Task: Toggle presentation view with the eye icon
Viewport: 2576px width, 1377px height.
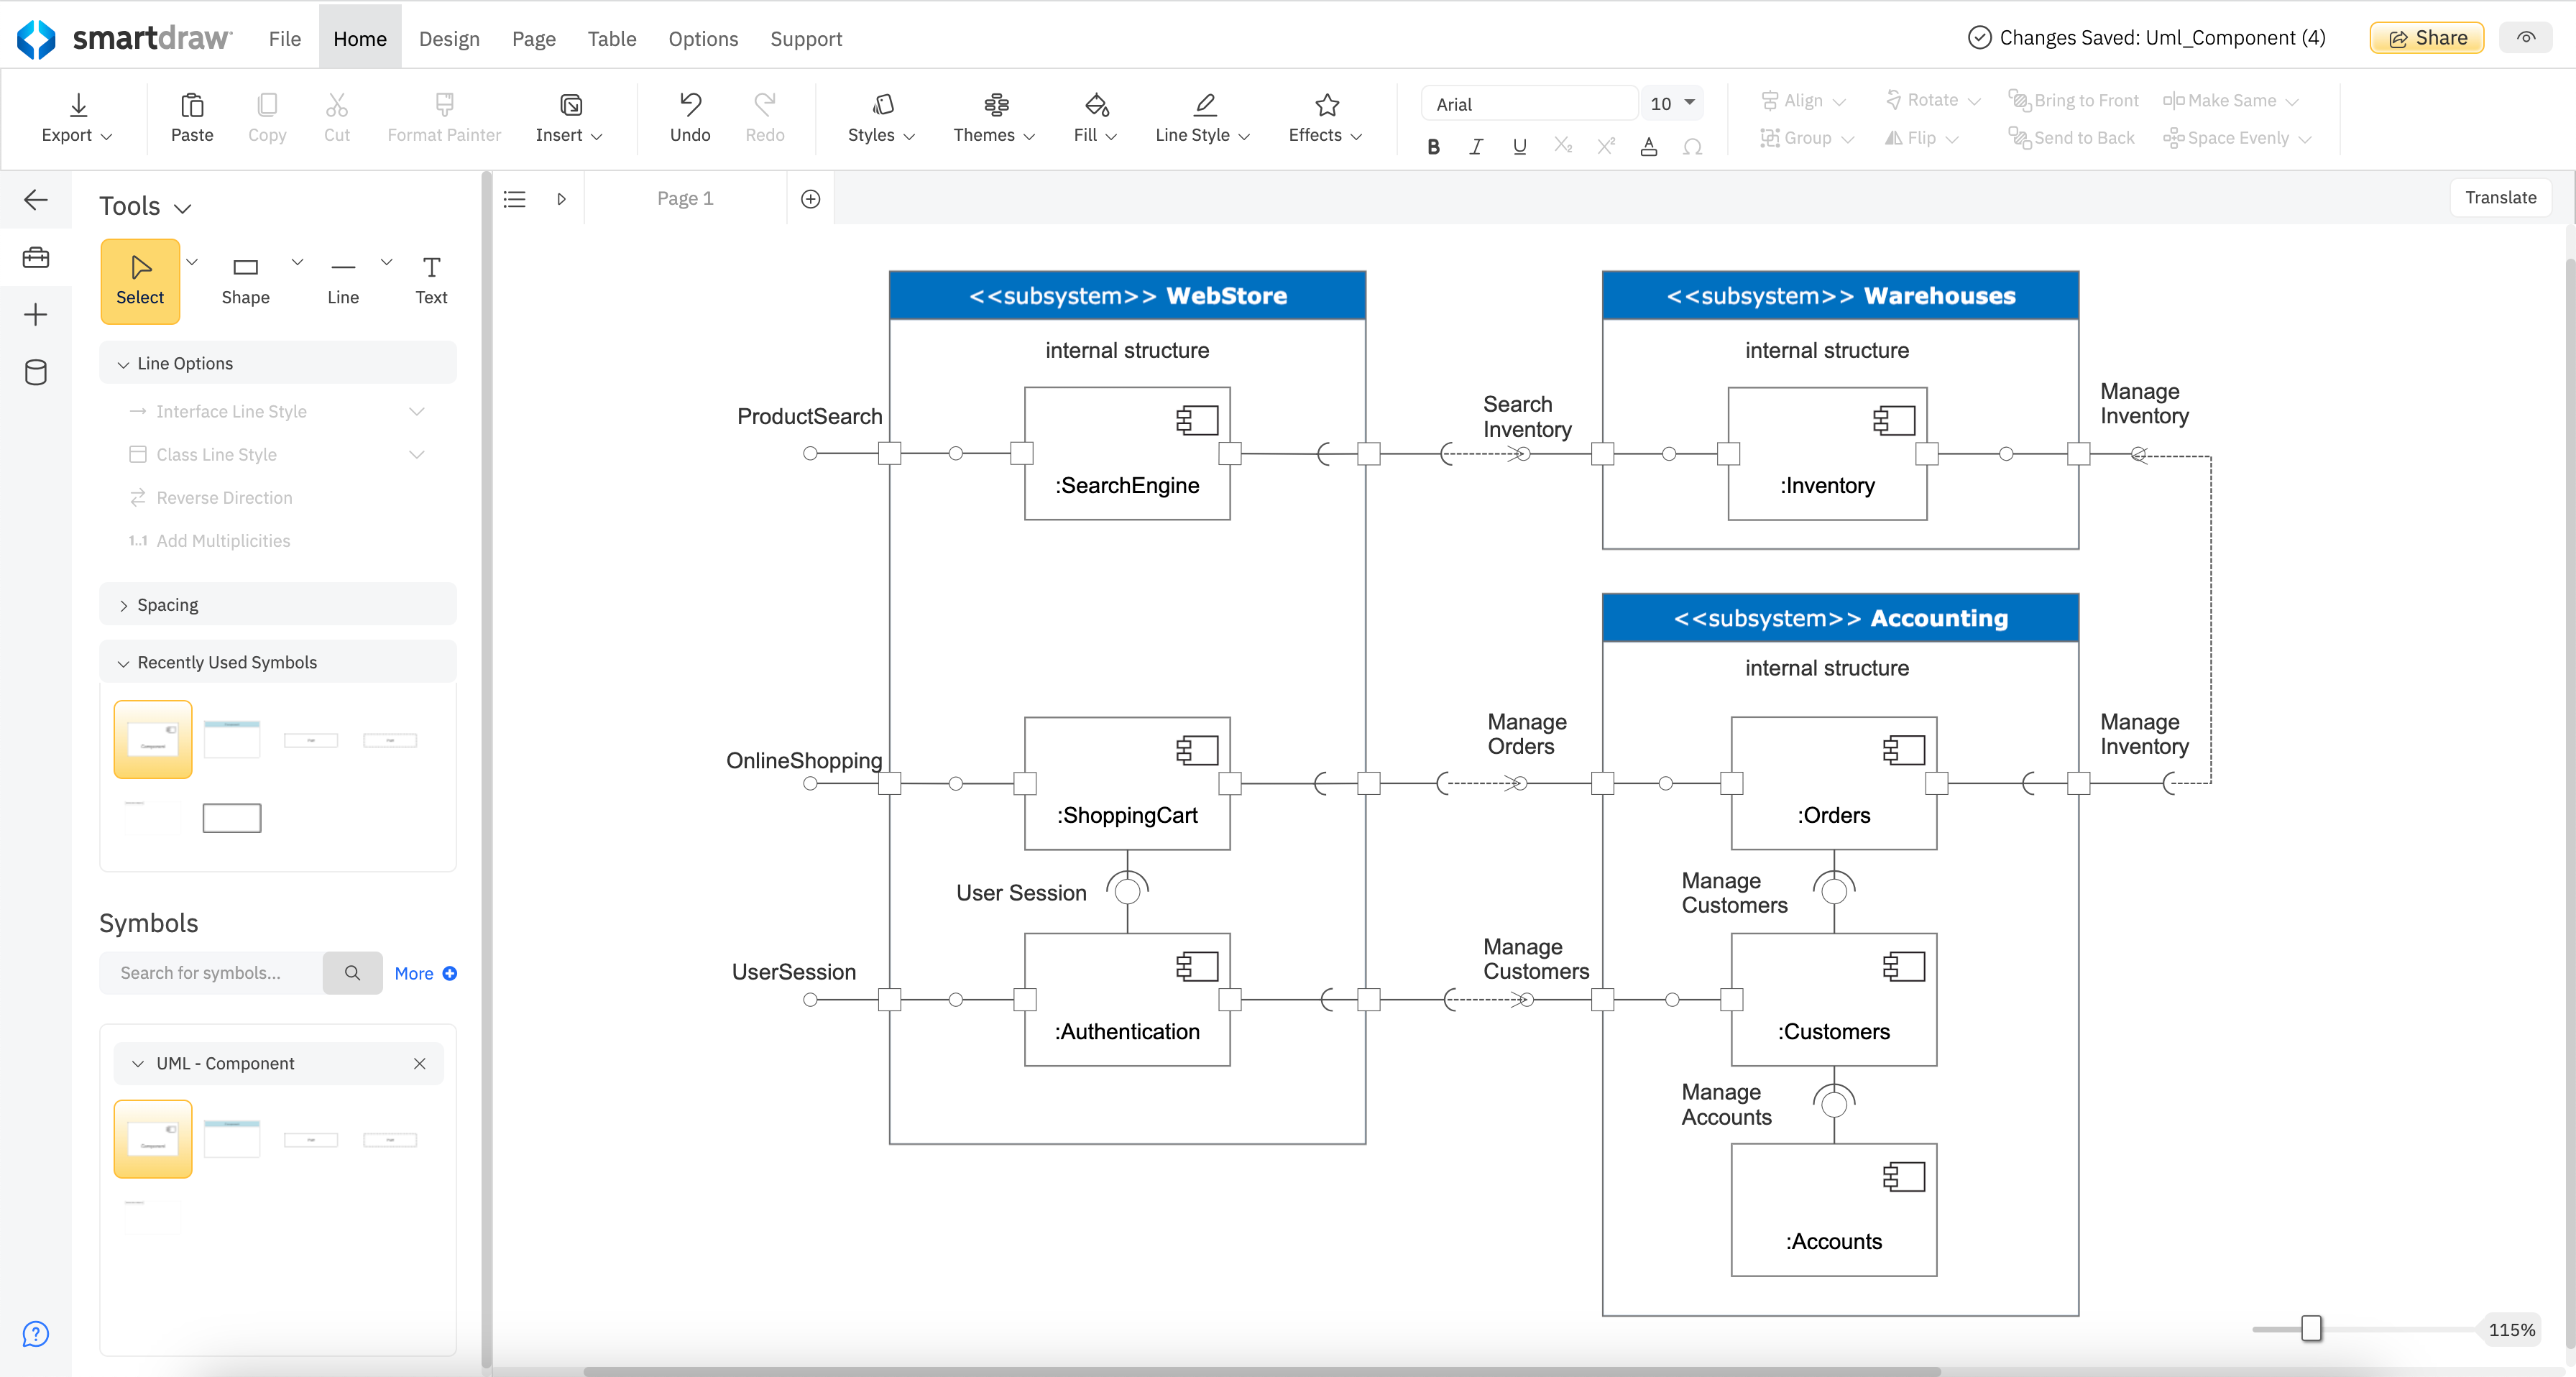Action: coord(2525,37)
